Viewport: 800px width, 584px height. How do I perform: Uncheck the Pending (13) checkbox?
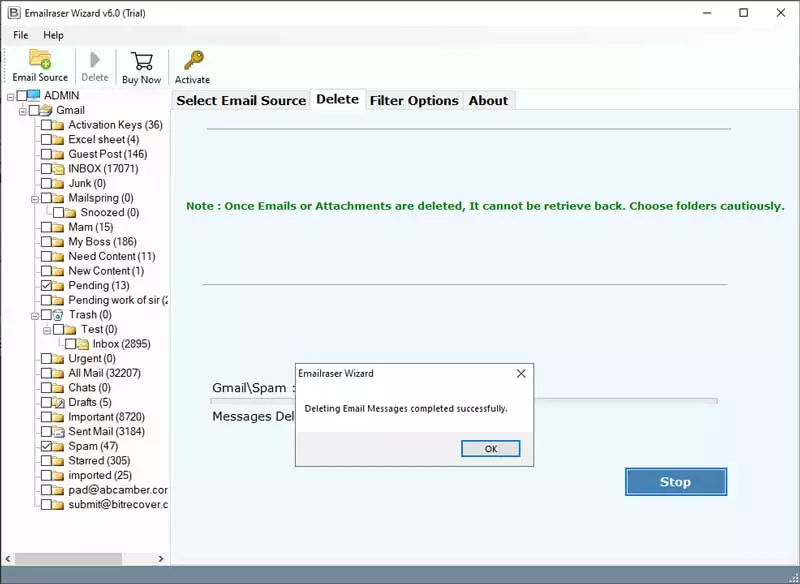click(x=46, y=286)
